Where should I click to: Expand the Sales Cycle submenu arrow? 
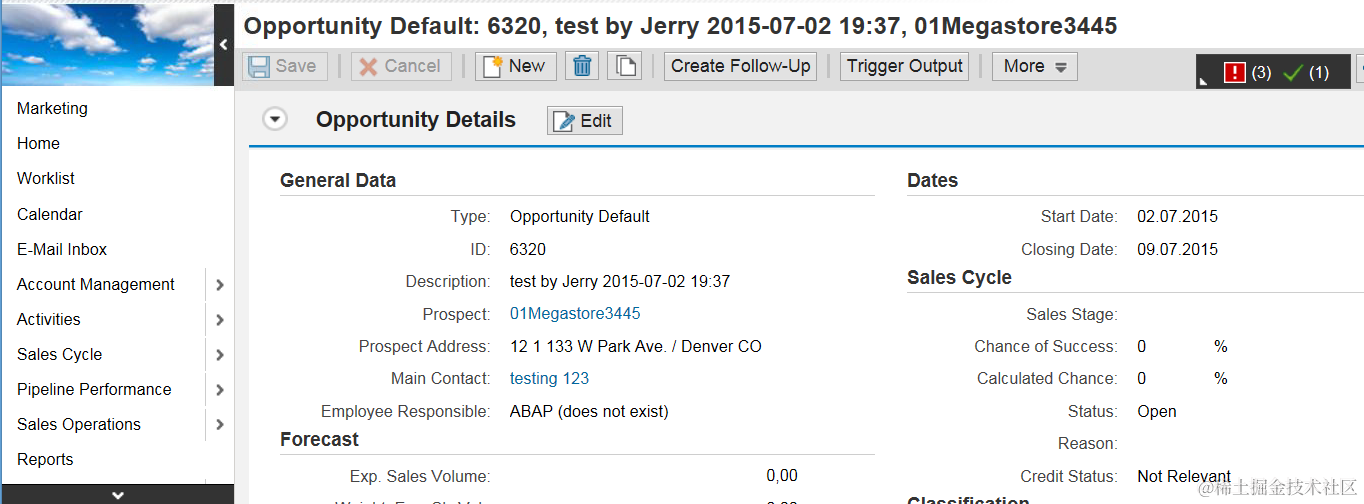point(220,355)
